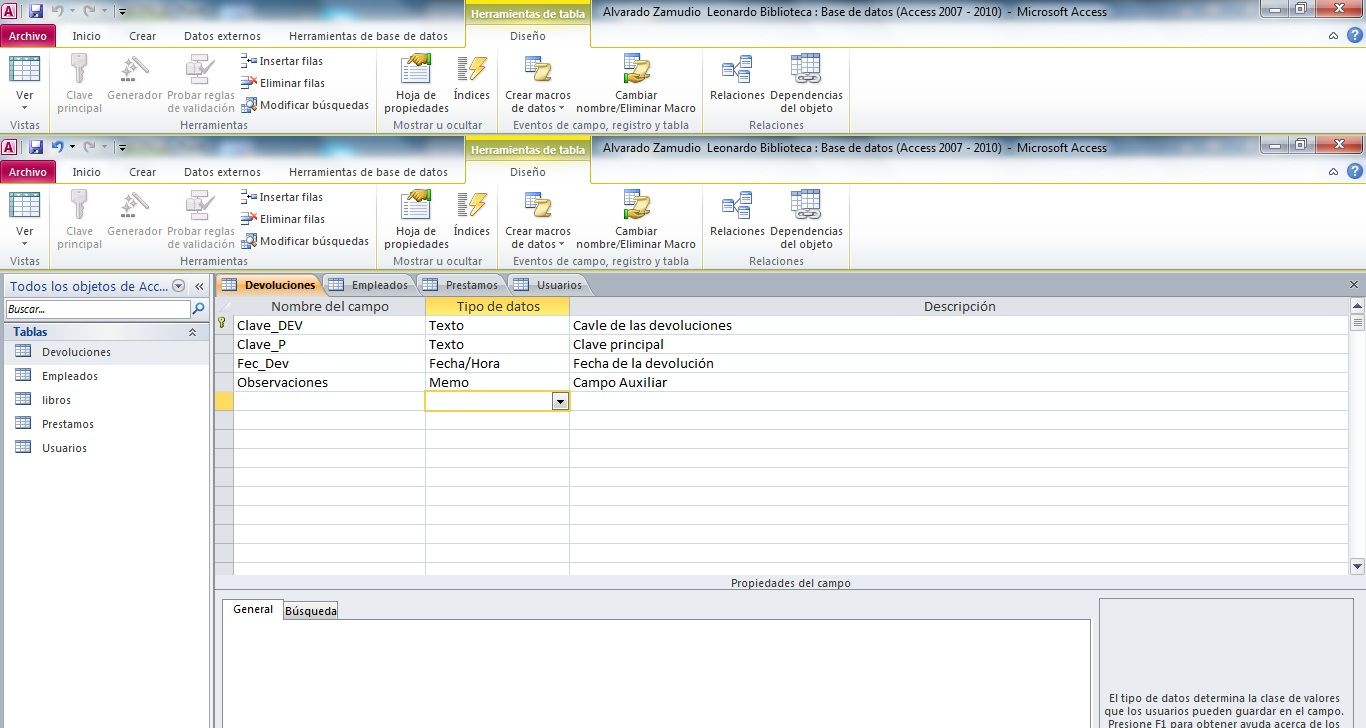
Task: Select the primary key row selector for Clave_DEV
Action: point(224,325)
